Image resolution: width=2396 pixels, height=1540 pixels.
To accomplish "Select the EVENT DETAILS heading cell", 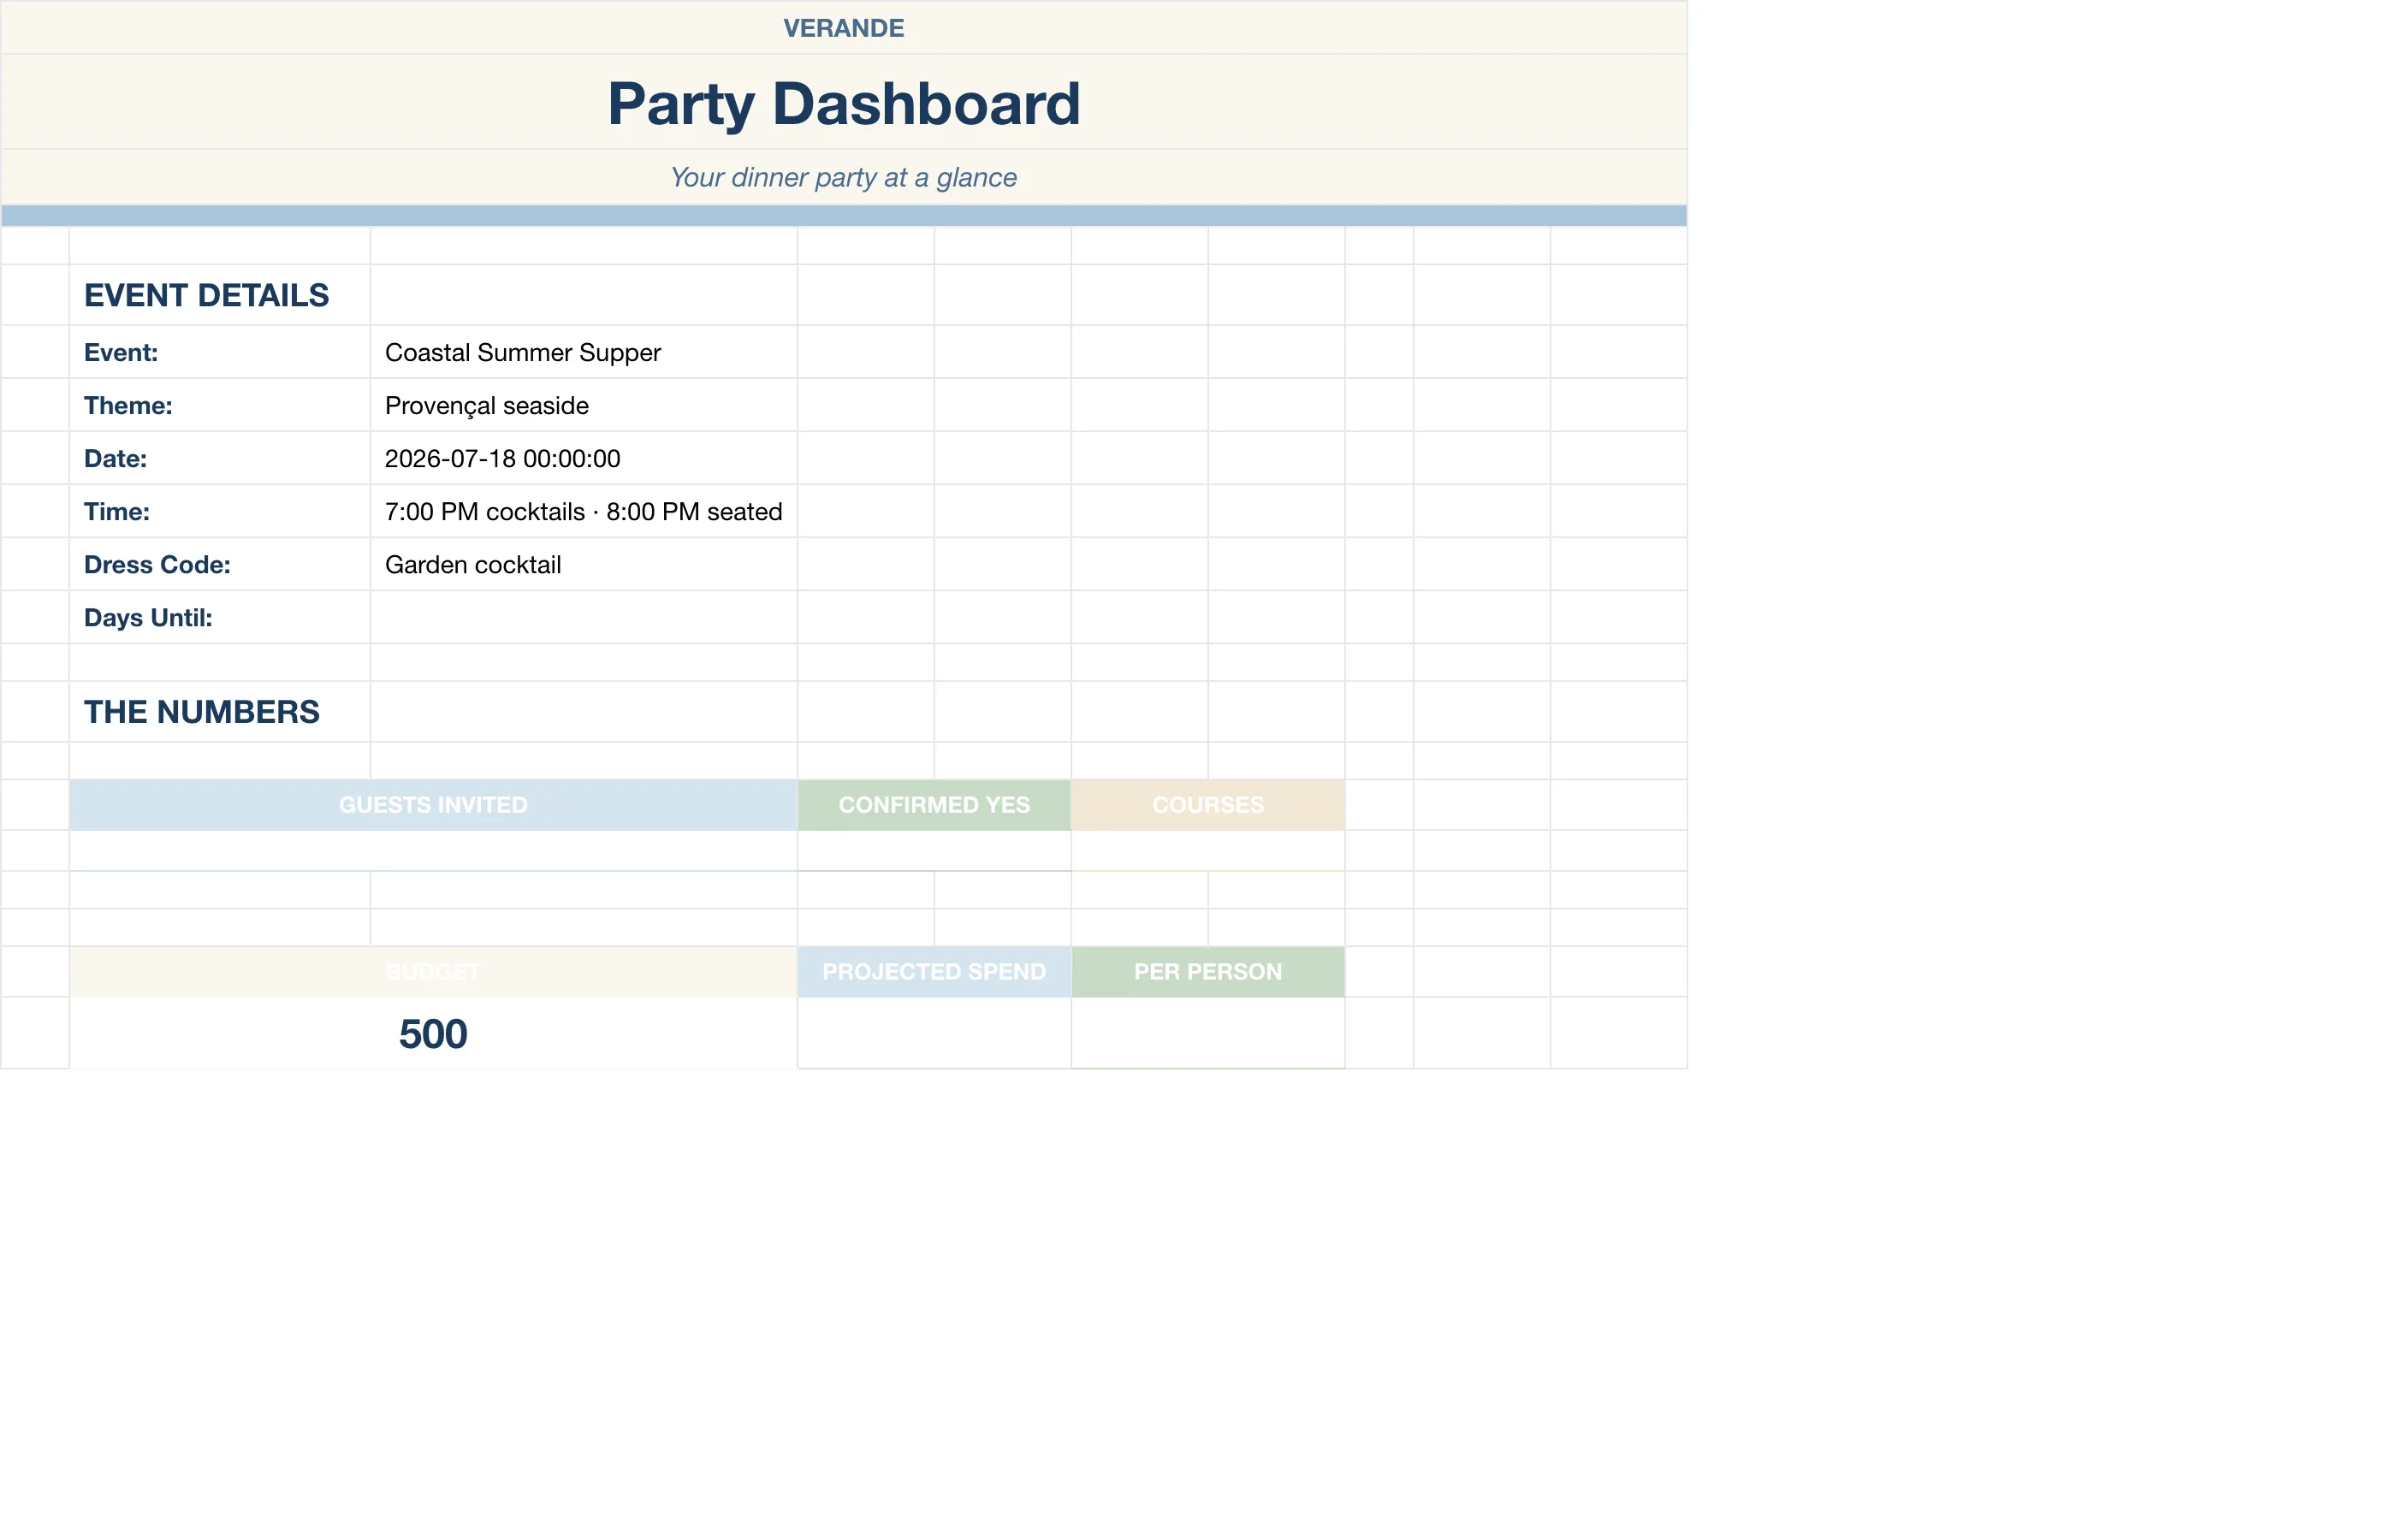I will 219,295.
